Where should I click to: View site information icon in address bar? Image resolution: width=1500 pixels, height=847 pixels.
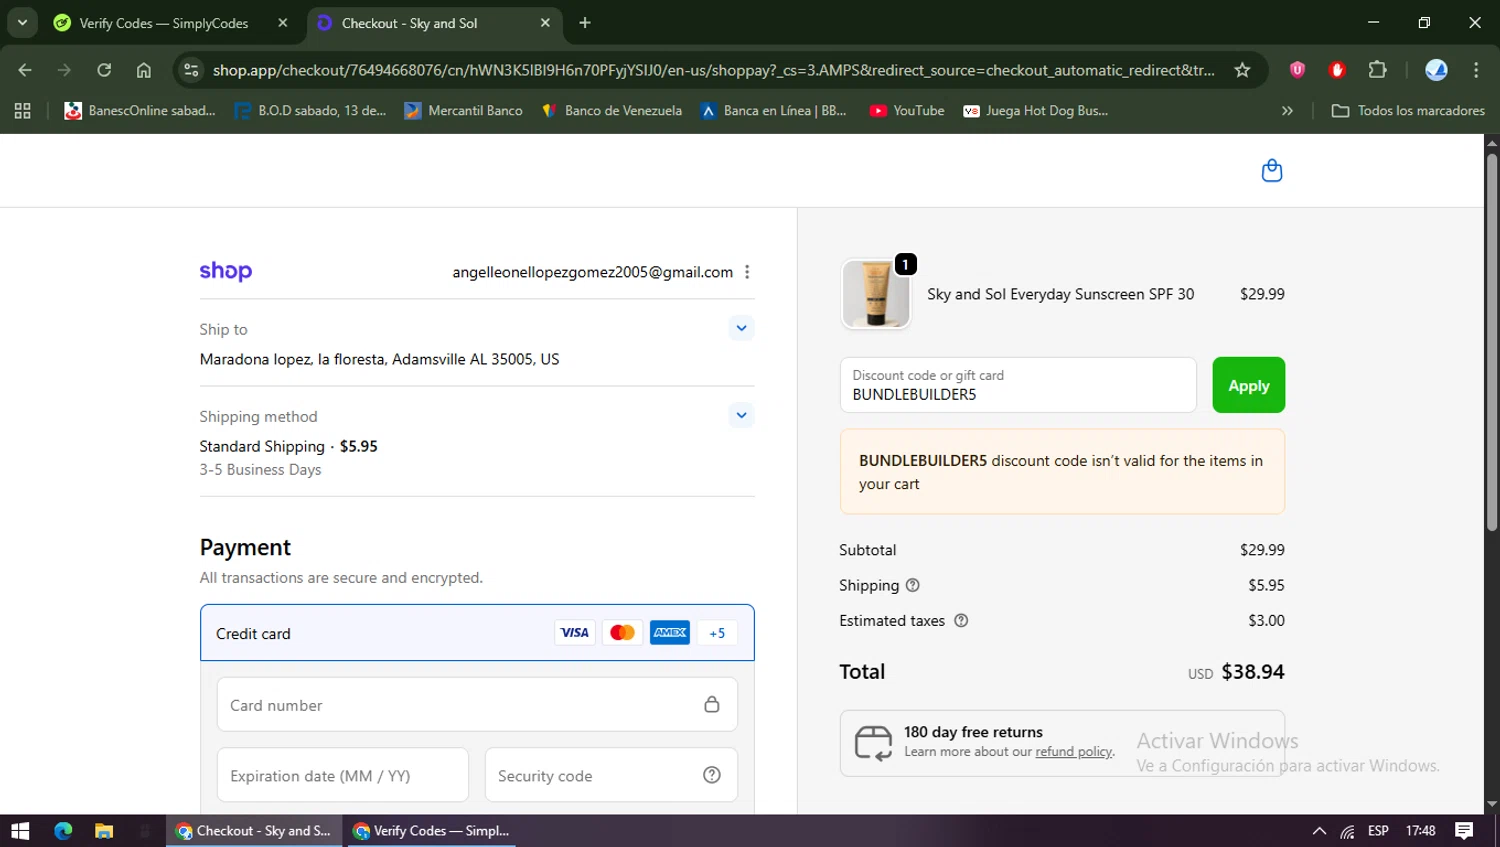point(191,70)
